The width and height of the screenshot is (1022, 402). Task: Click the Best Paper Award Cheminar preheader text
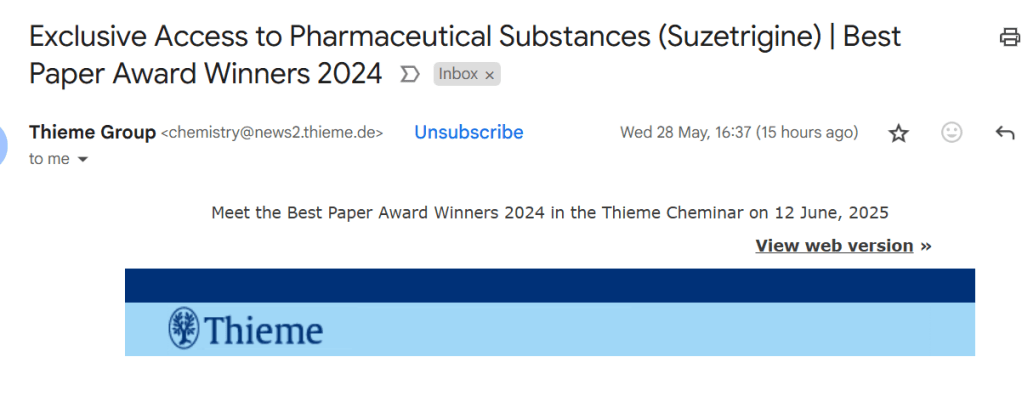coord(549,212)
